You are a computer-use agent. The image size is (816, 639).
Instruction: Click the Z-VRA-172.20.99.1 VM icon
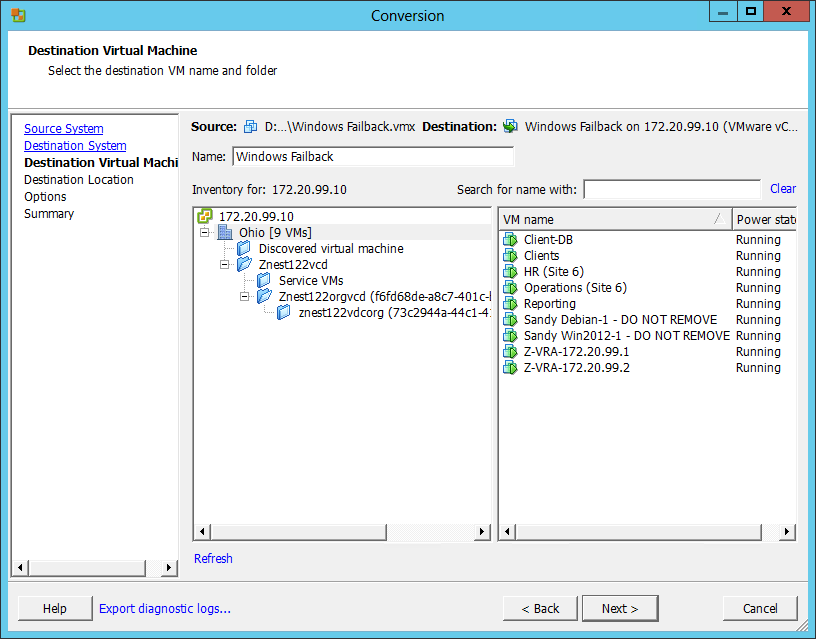click(510, 352)
